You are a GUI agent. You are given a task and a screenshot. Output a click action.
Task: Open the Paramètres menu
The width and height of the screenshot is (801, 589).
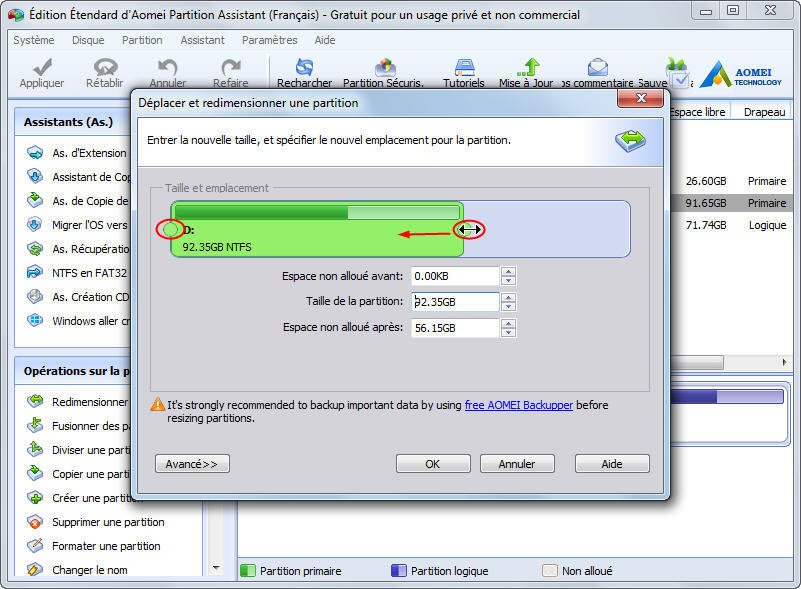(x=270, y=40)
